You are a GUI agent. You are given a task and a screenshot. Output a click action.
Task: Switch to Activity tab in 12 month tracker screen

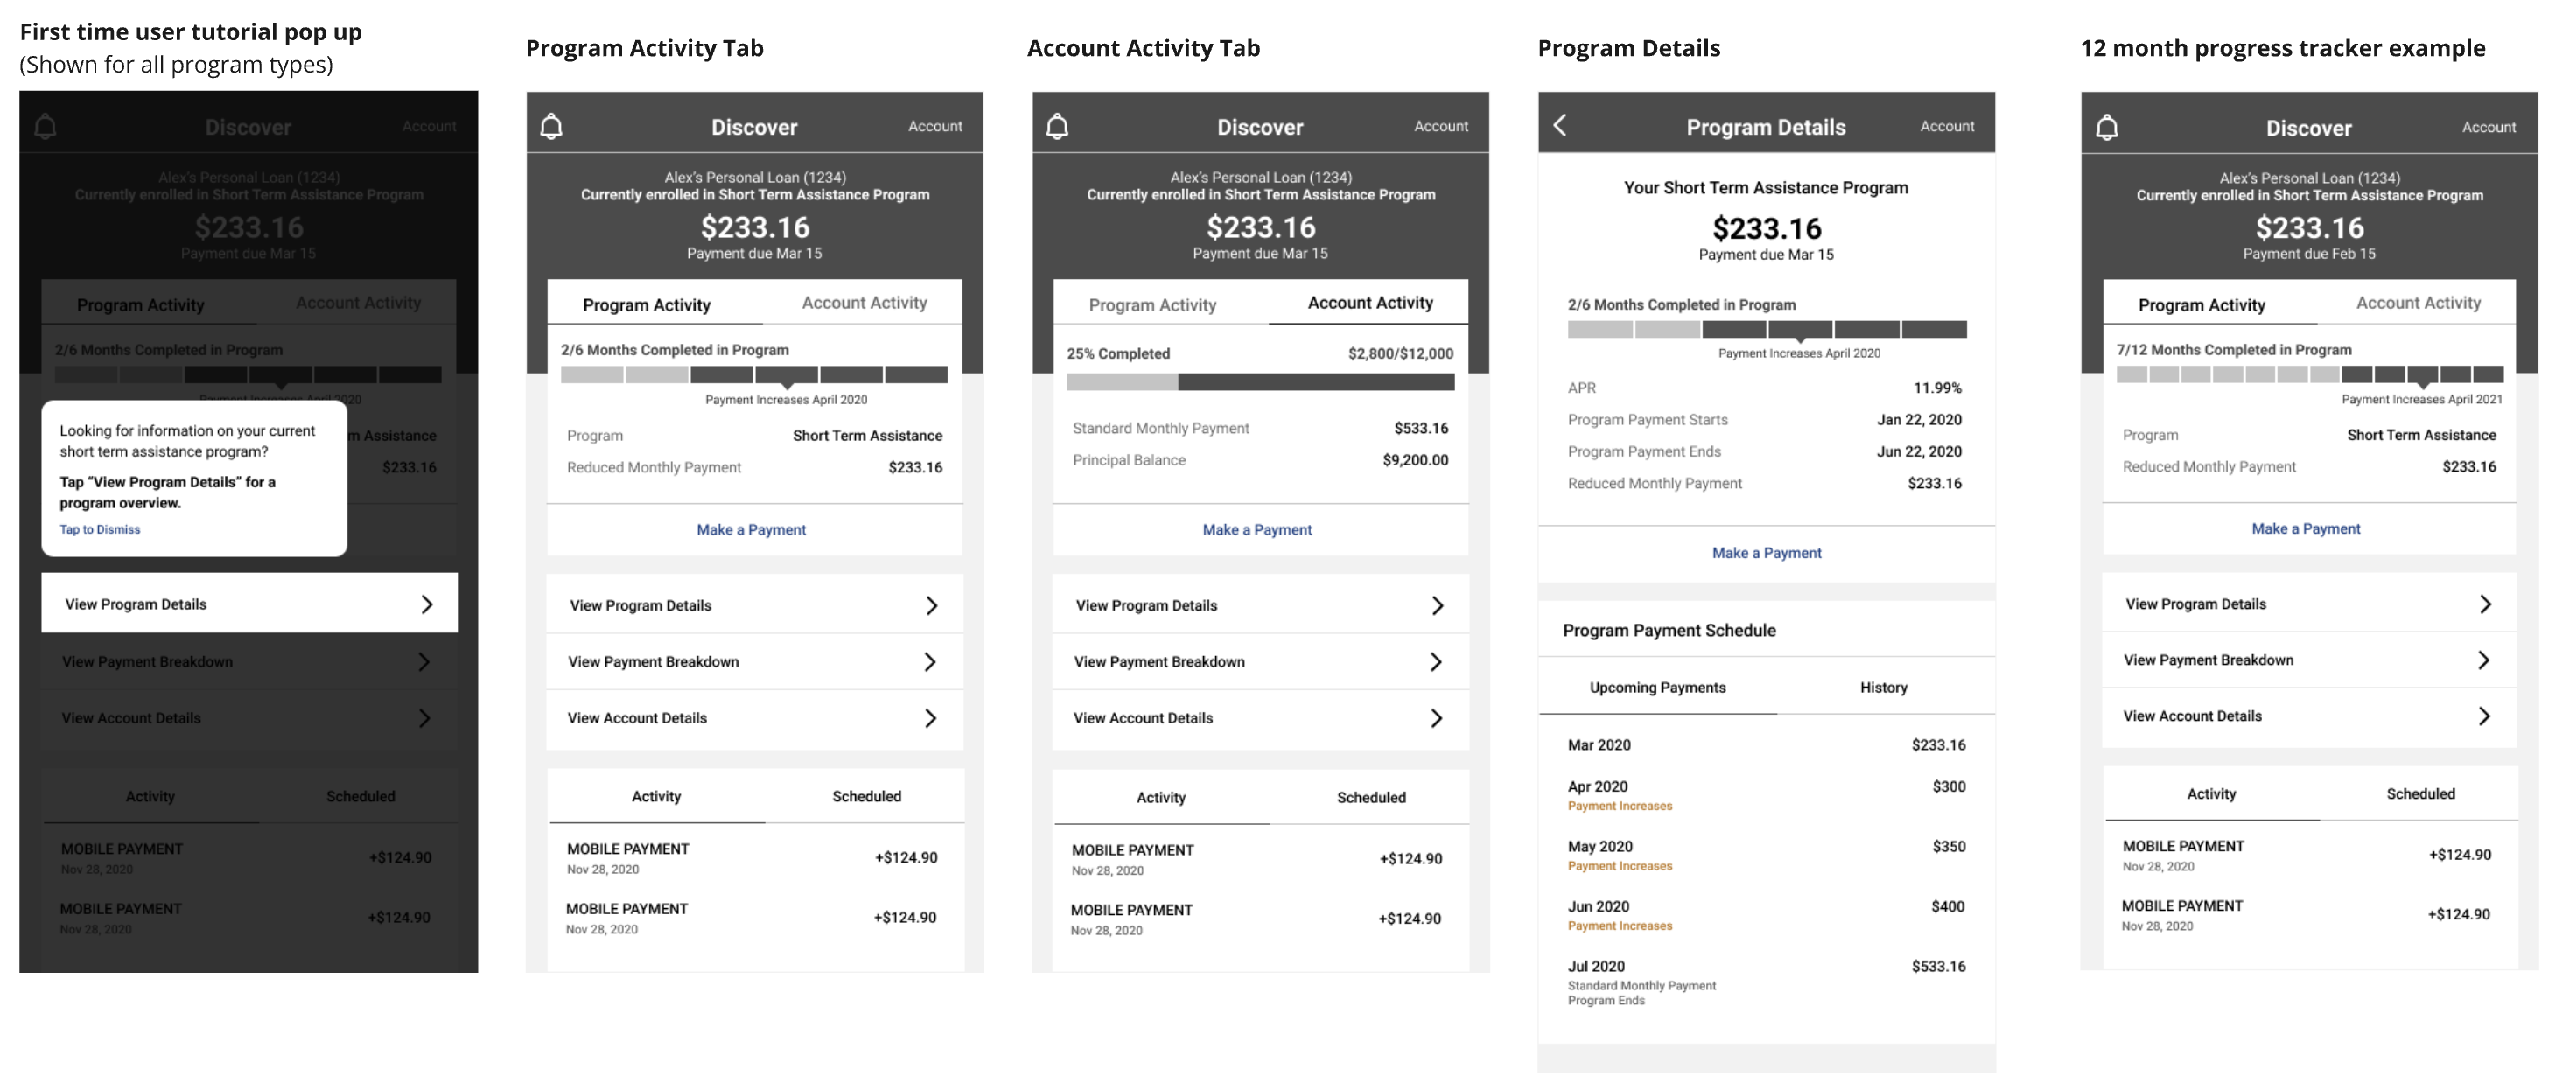[2211, 793]
